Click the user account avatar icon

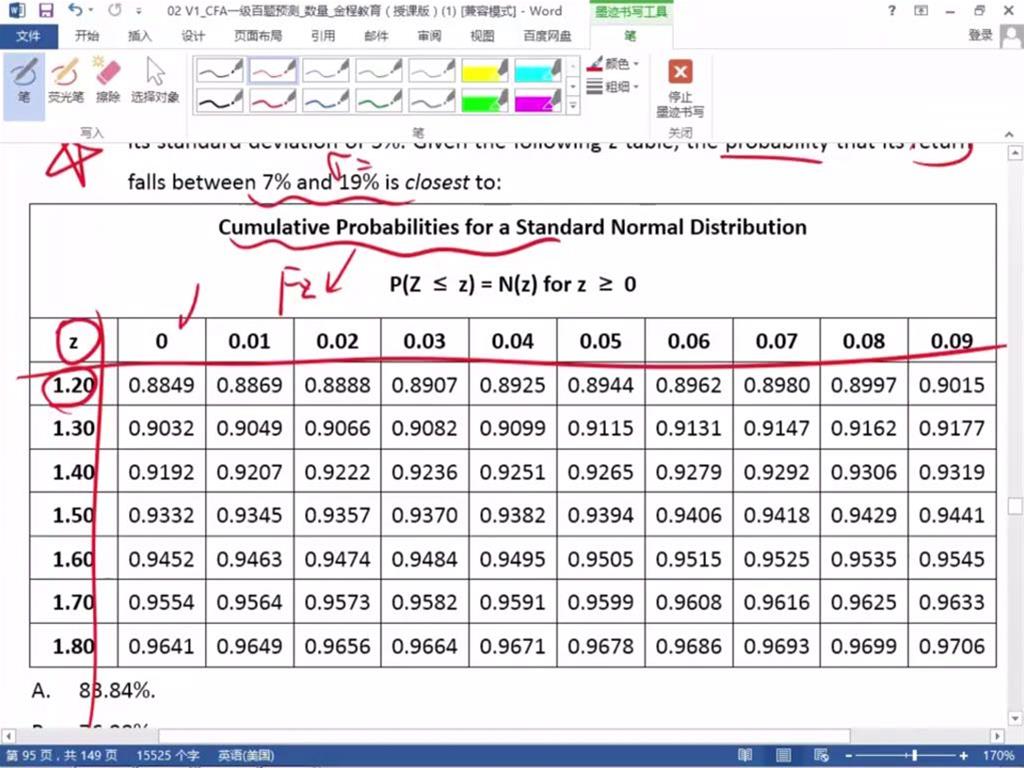pos(1012,36)
